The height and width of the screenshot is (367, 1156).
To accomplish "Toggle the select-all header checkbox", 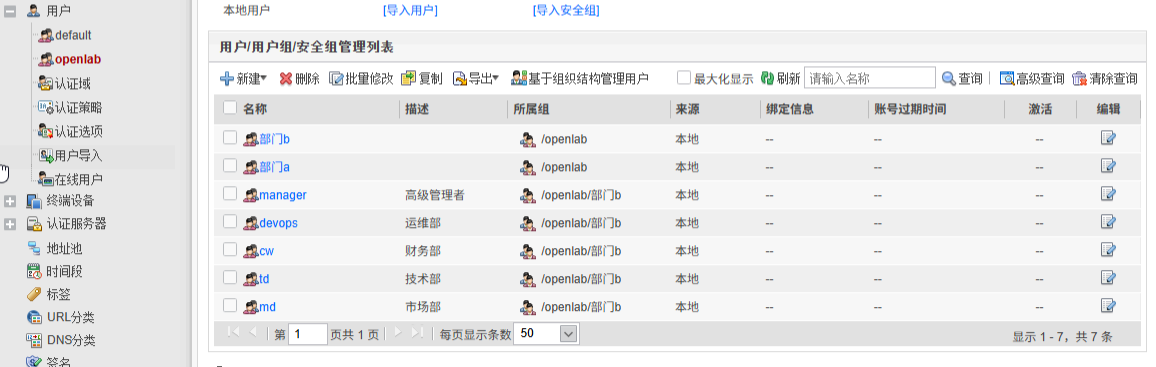I will click(230, 108).
